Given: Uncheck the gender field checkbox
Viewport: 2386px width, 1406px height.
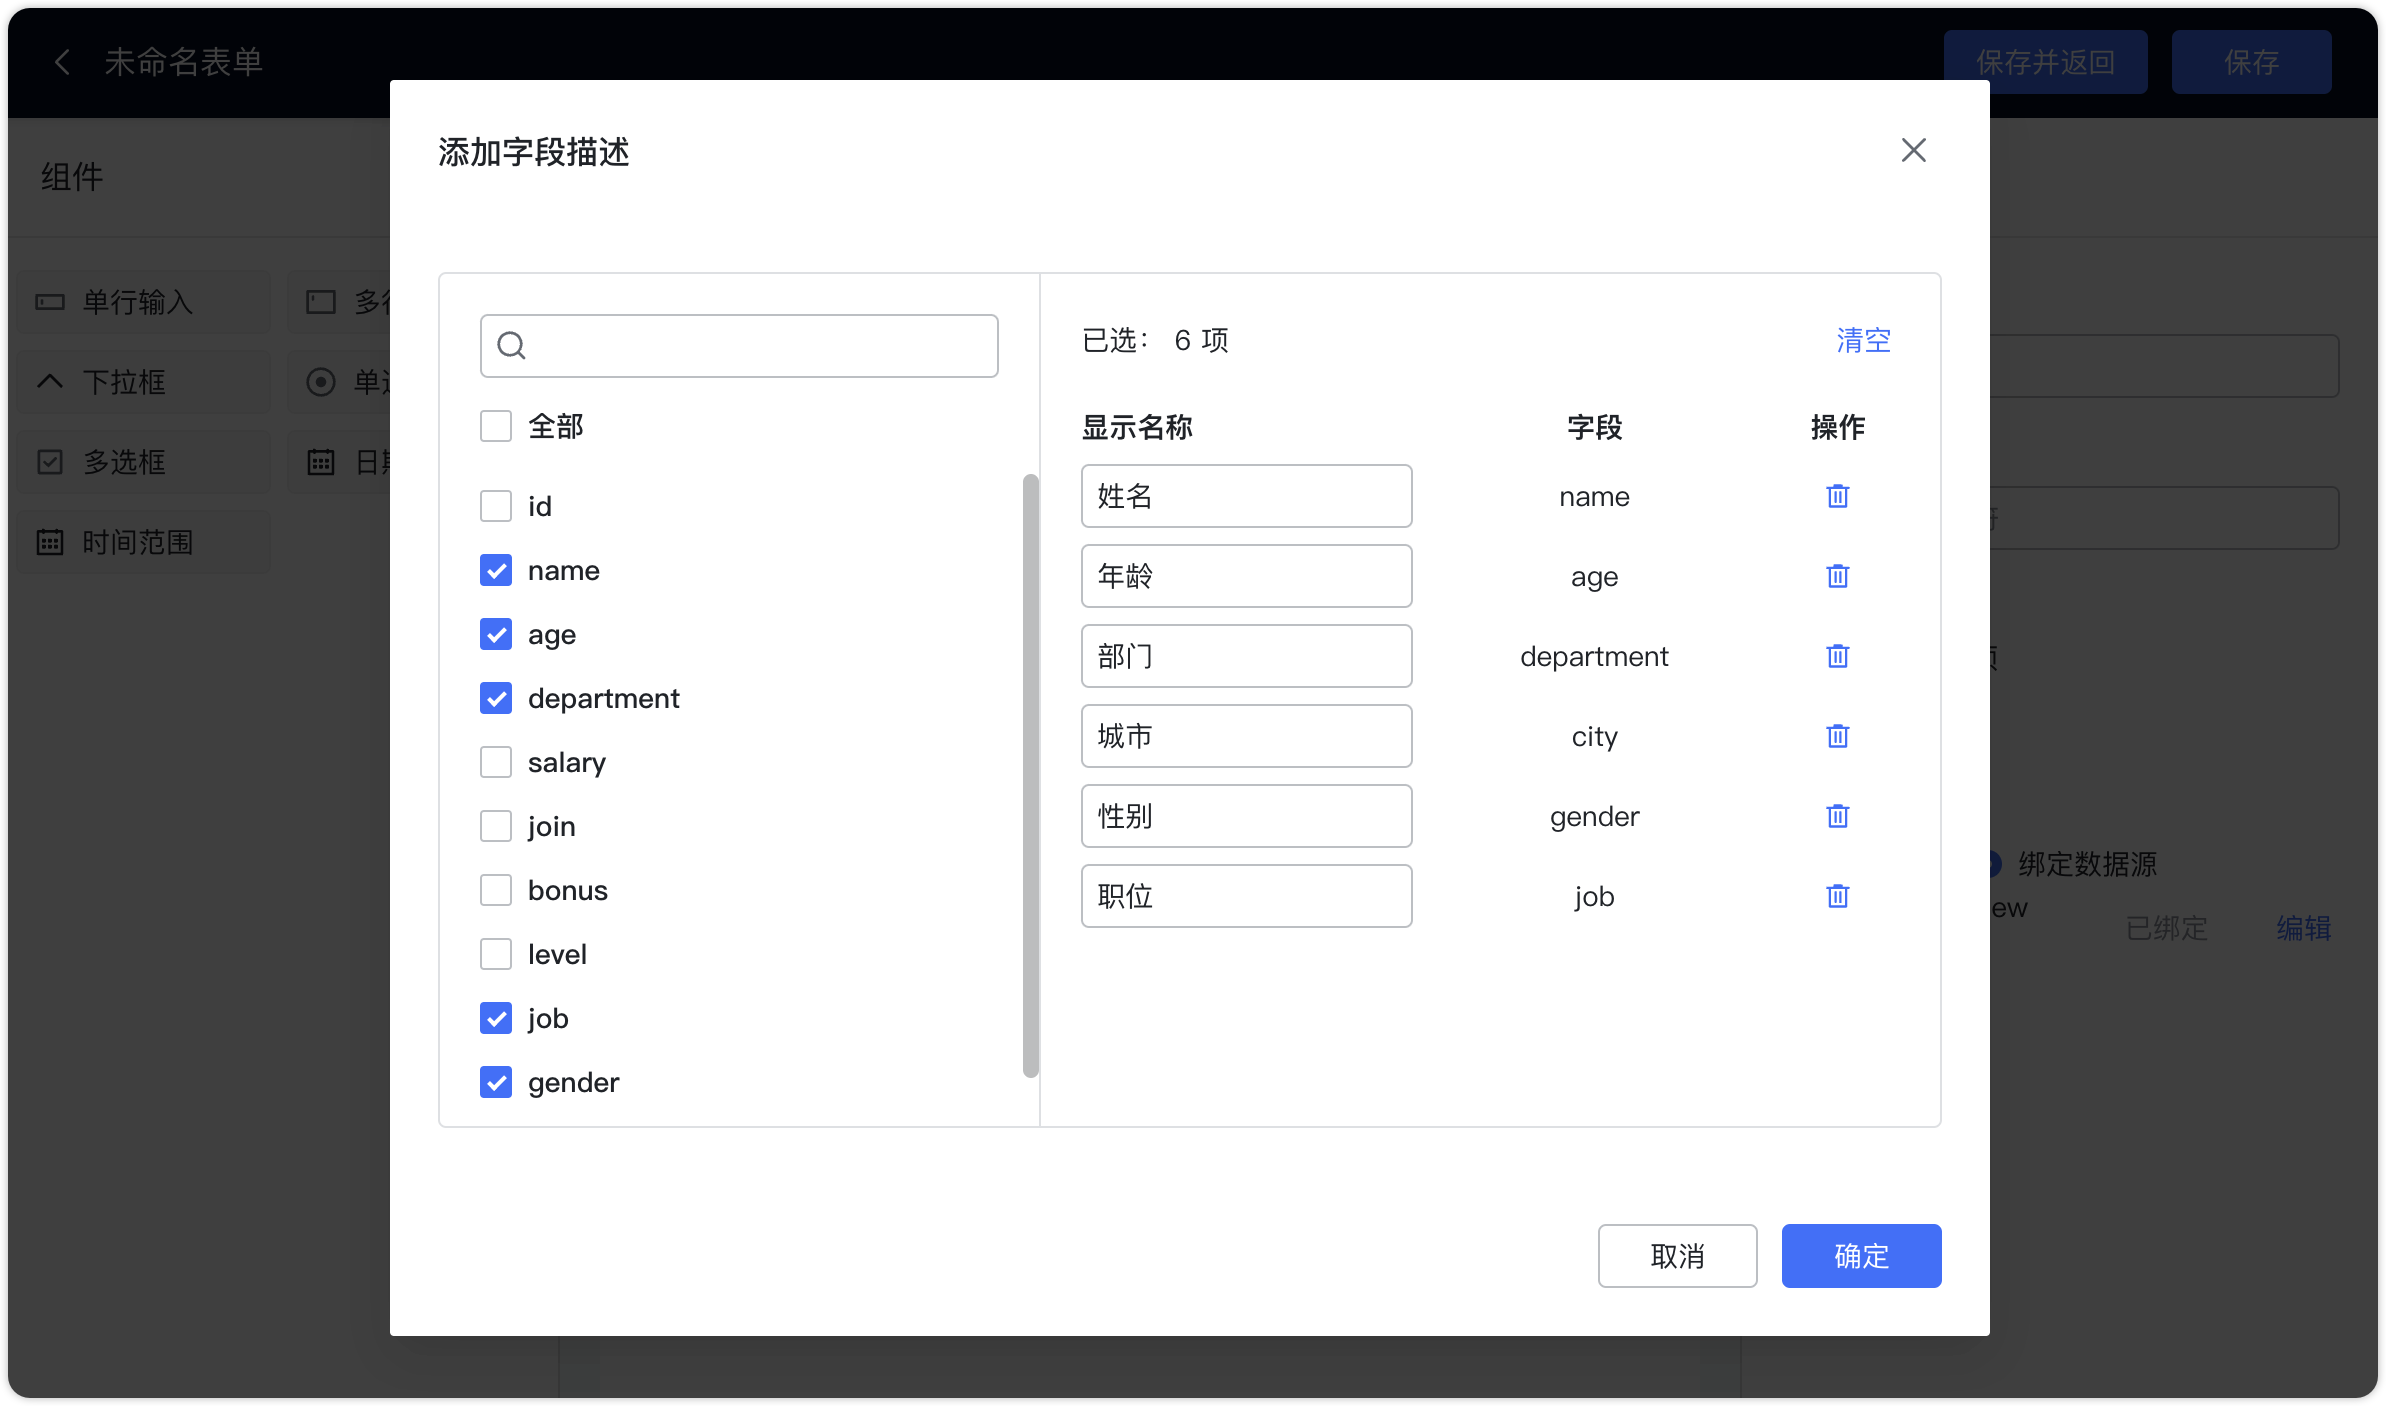Looking at the screenshot, I should [x=496, y=1082].
